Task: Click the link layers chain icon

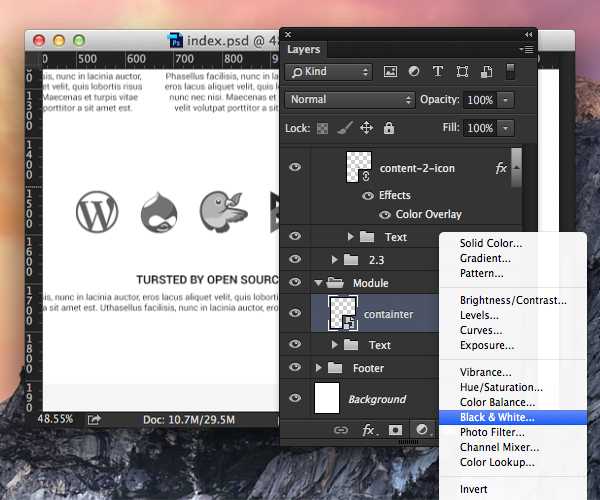Action: [x=341, y=430]
